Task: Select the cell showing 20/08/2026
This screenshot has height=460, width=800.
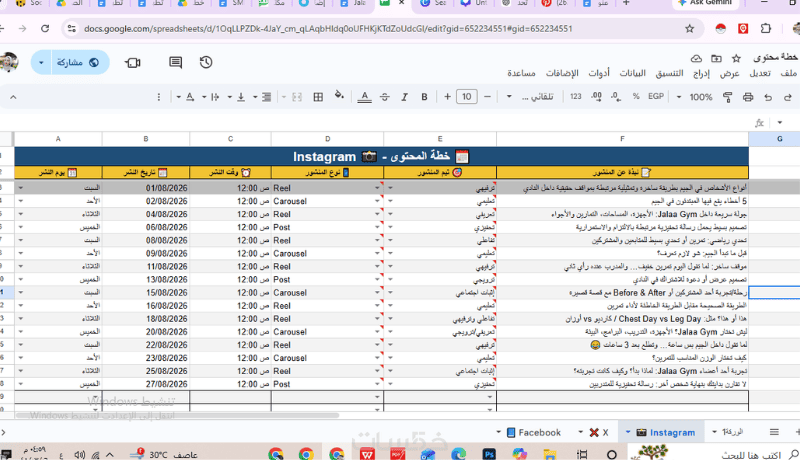Action: point(145,332)
